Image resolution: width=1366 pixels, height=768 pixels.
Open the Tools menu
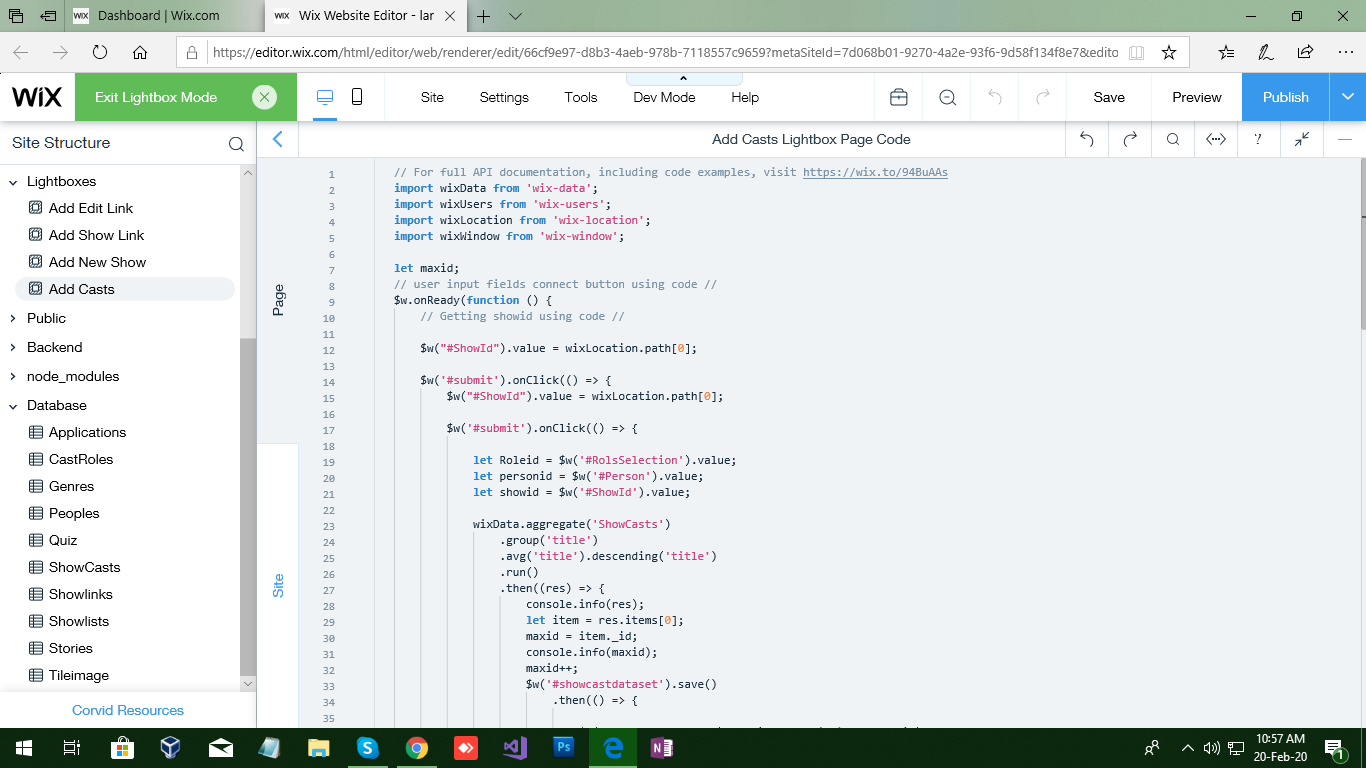[581, 97]
